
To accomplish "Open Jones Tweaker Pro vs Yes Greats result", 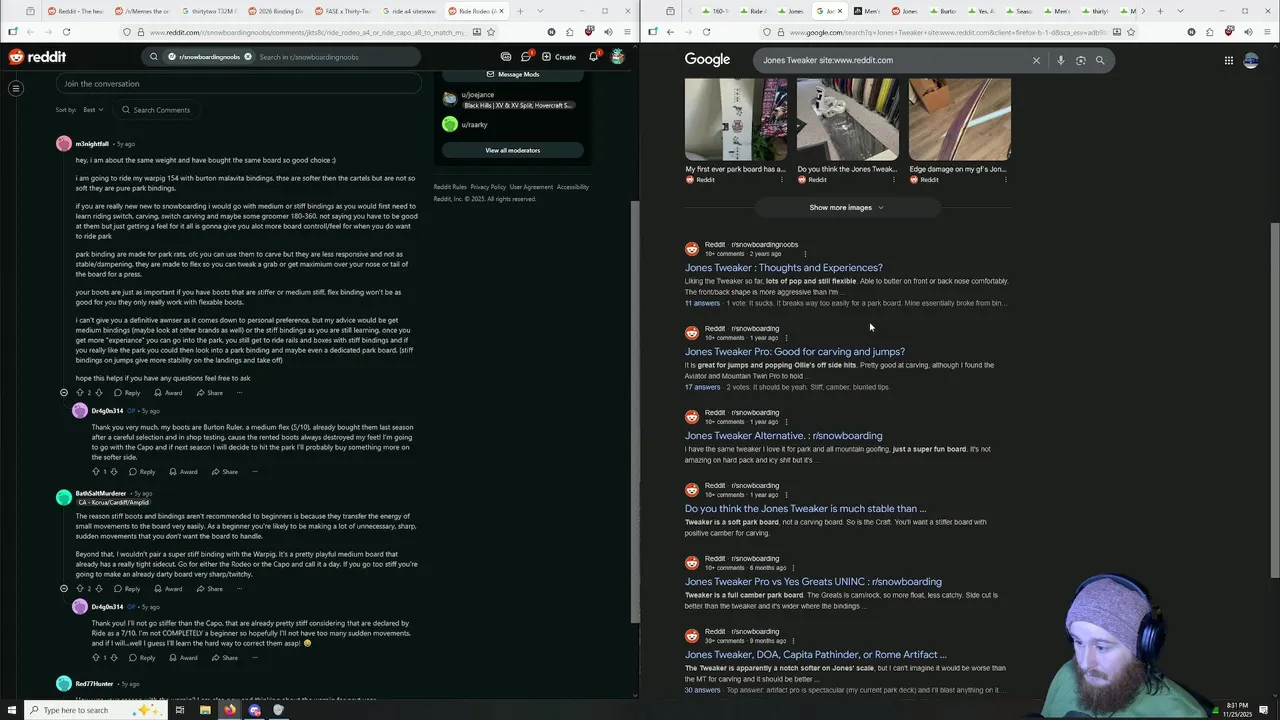I will tap(813, 582).
